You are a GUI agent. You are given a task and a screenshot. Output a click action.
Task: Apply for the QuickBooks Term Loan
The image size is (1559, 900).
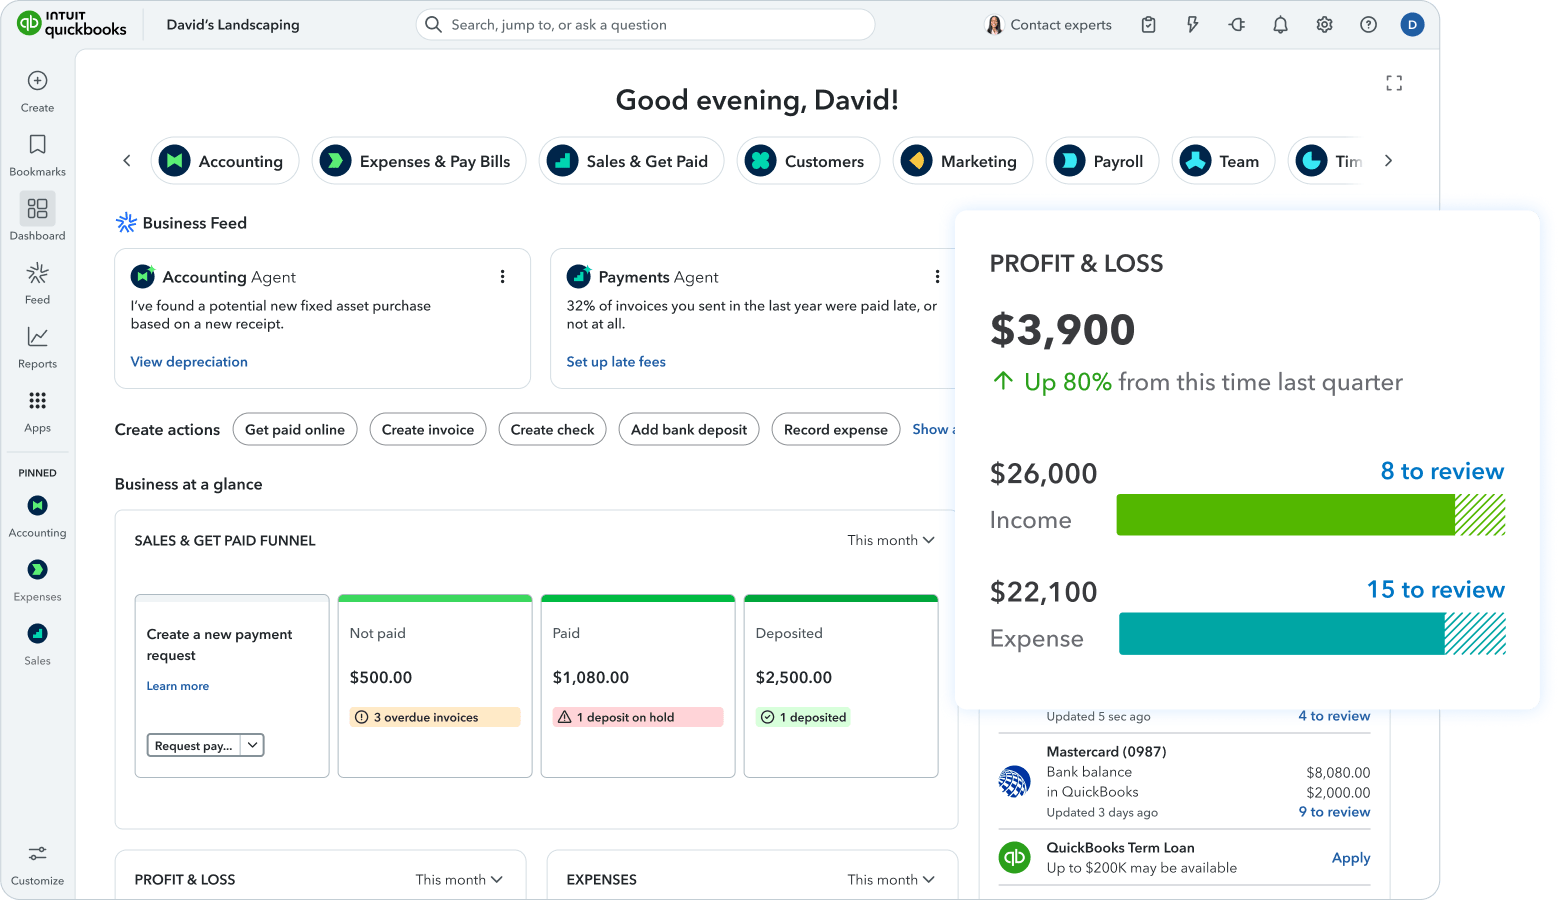coord(1351,858)
